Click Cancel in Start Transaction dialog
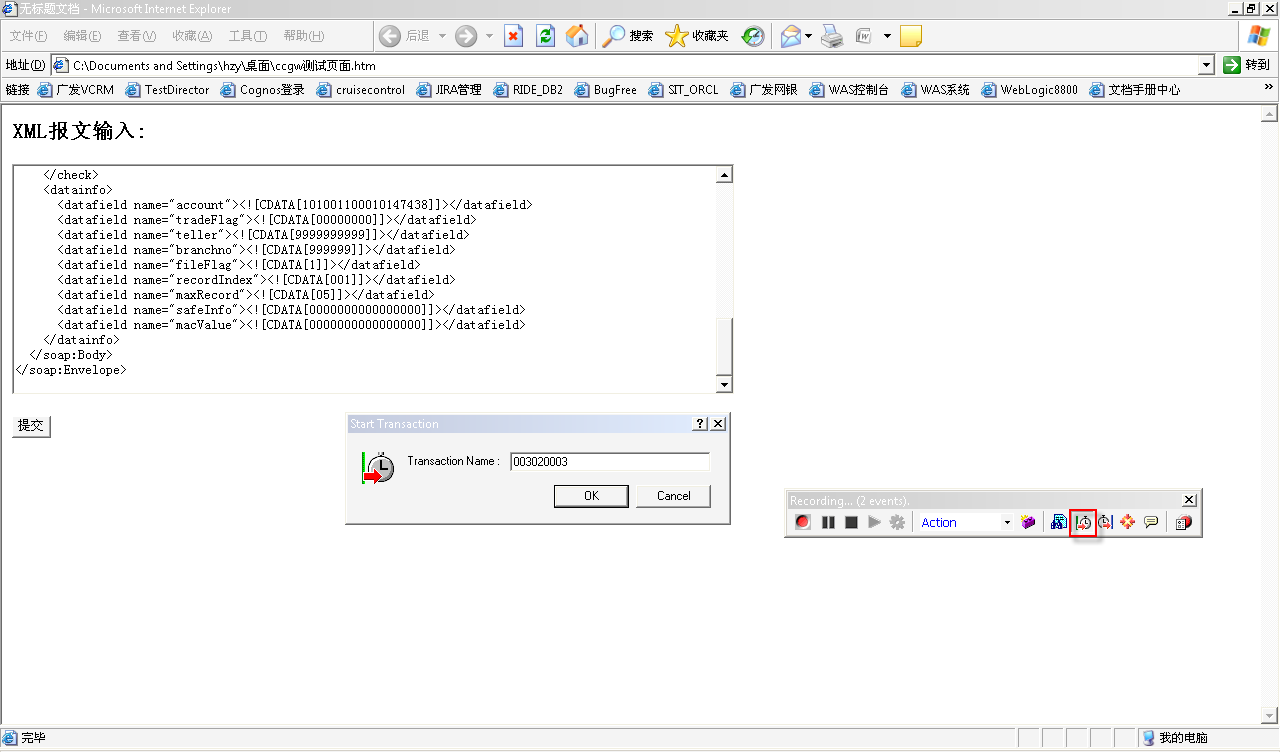The height and width of the screenshot is (752, 1280). [x=673, y=496]
